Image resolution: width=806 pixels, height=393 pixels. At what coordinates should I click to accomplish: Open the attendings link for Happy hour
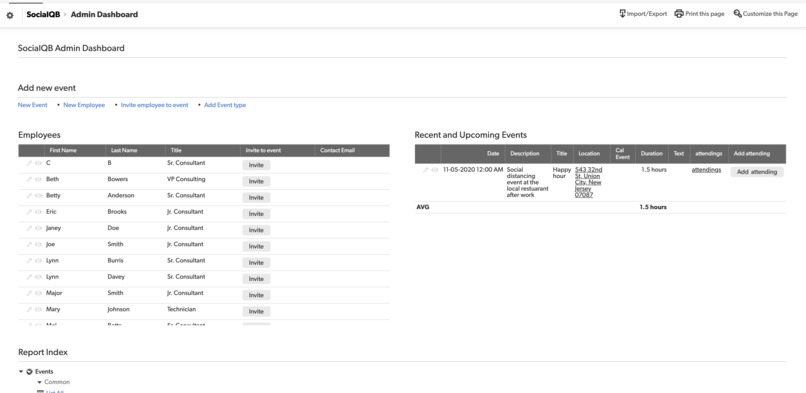[x=706, y=170]
